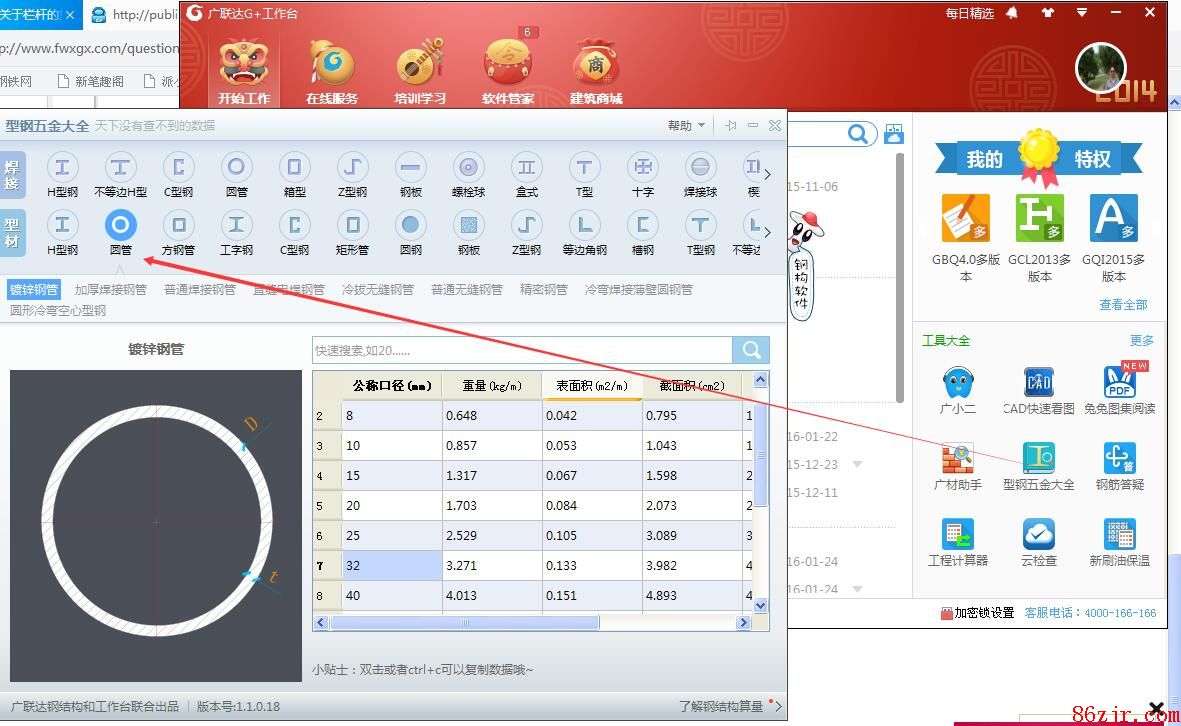This screenshot has width=1181, height=726.
Task: Expand more 型材 section types arrow
Action: (767, 231)
